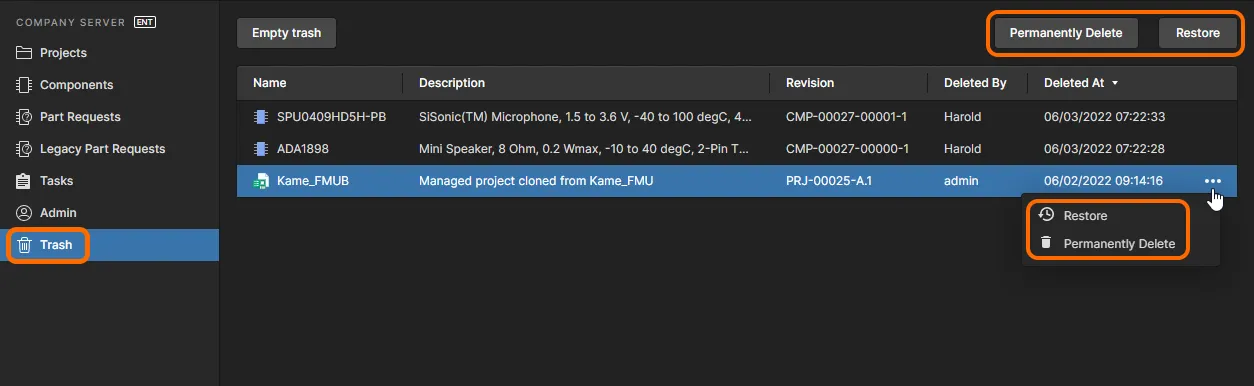Open the Projects folder icon in sidebar
Screen dimensions: 1254x386
pos(24,53)
